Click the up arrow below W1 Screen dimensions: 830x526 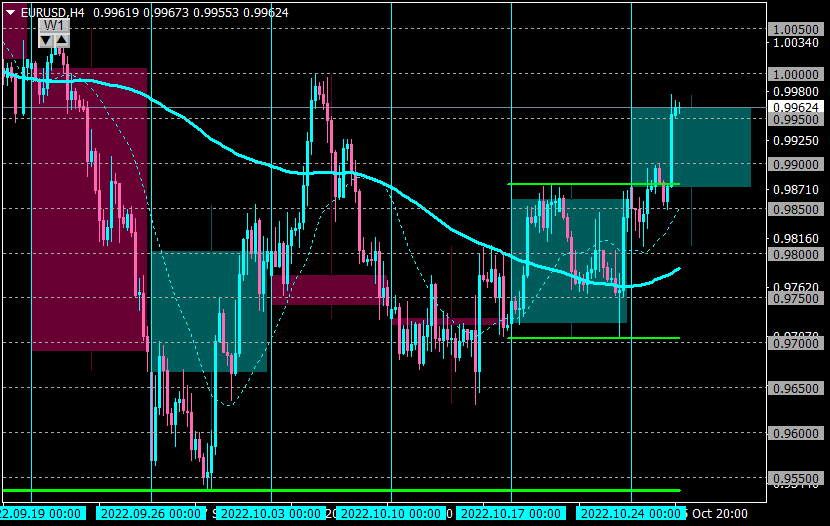coord(62,40)
